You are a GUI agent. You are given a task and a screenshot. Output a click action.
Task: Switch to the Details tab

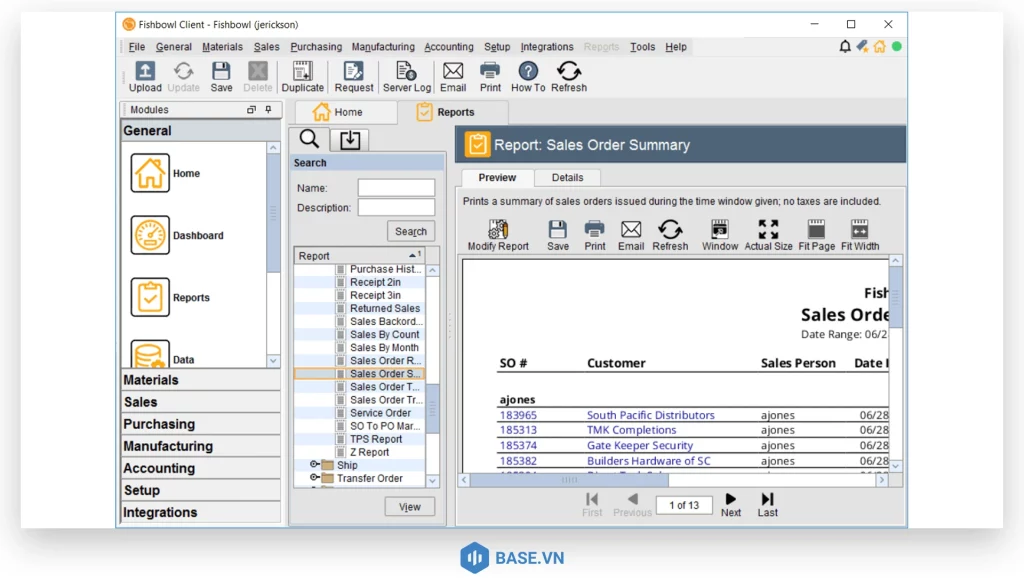coord(567,178)
